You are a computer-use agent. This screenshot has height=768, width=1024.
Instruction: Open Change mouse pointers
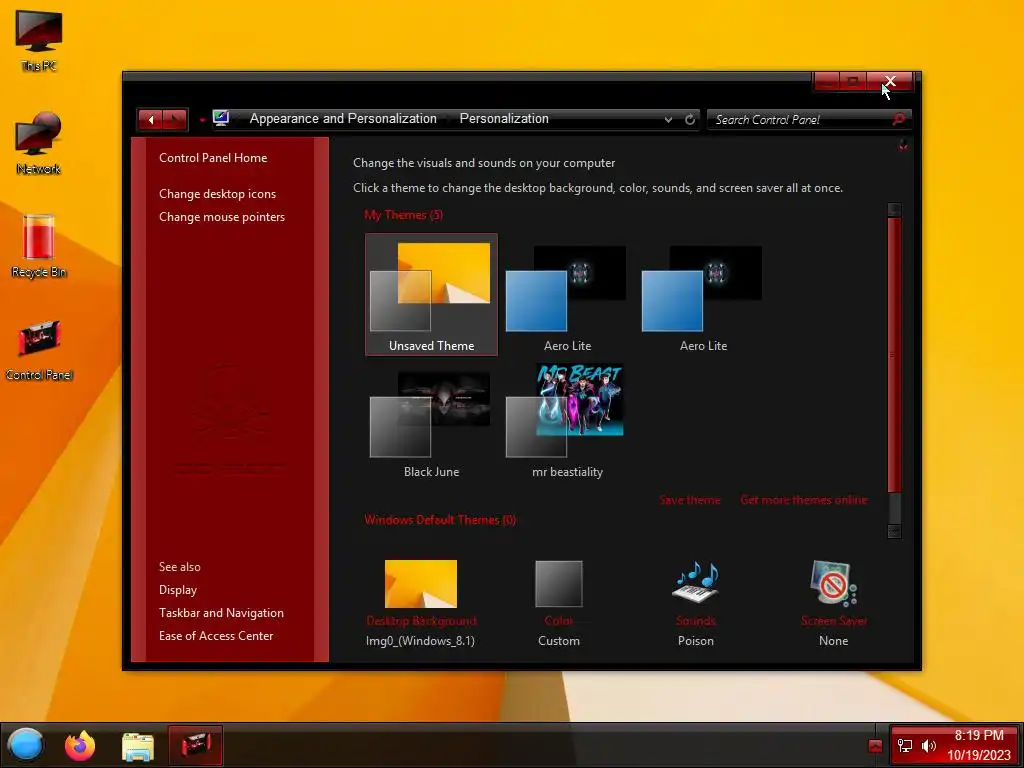[222, 217]
